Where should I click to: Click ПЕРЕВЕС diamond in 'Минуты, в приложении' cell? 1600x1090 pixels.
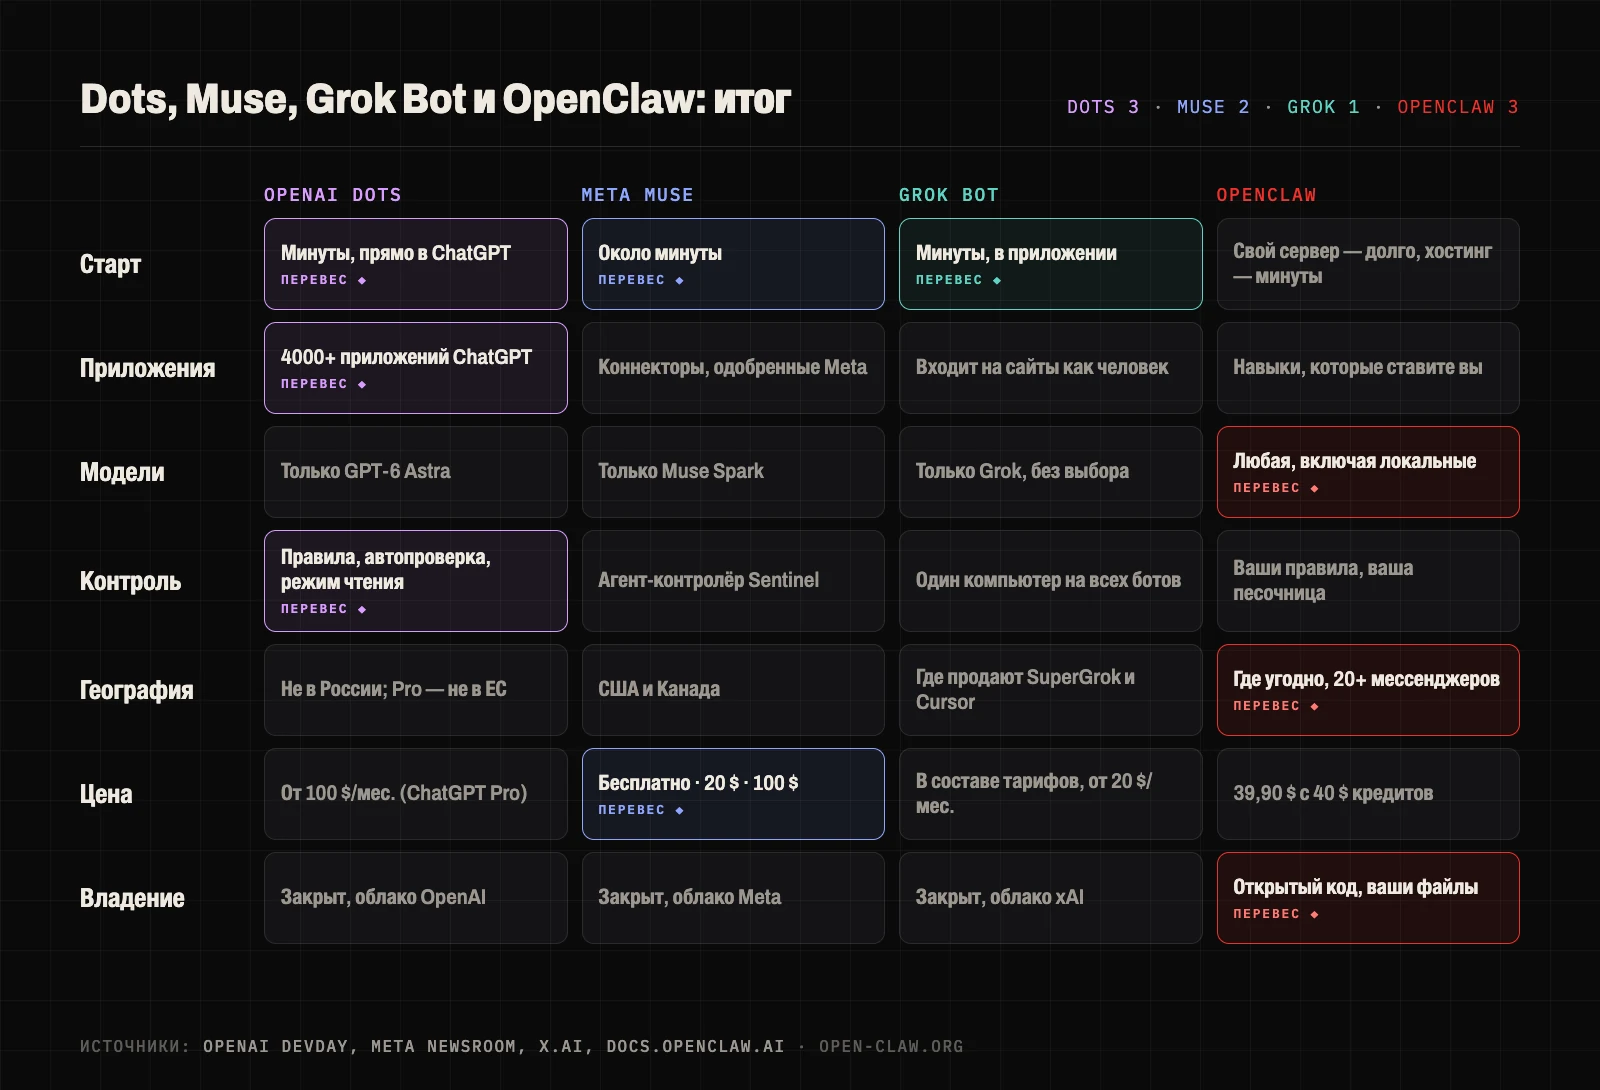997,281
